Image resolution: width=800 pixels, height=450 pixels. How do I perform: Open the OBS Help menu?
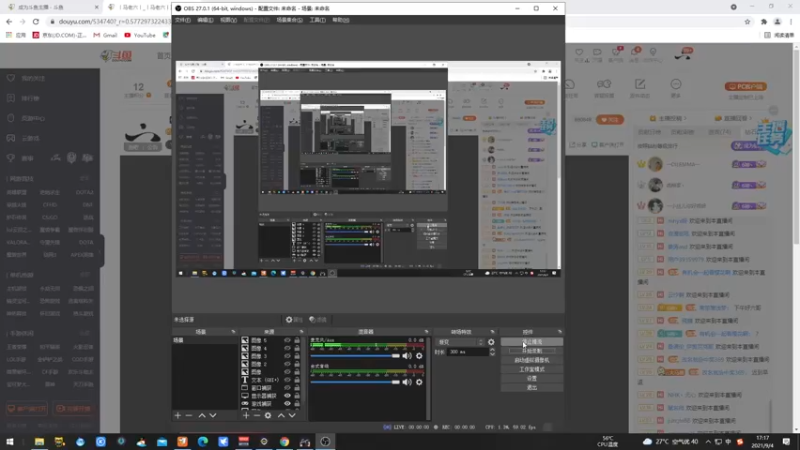click(x=341, y=20)
